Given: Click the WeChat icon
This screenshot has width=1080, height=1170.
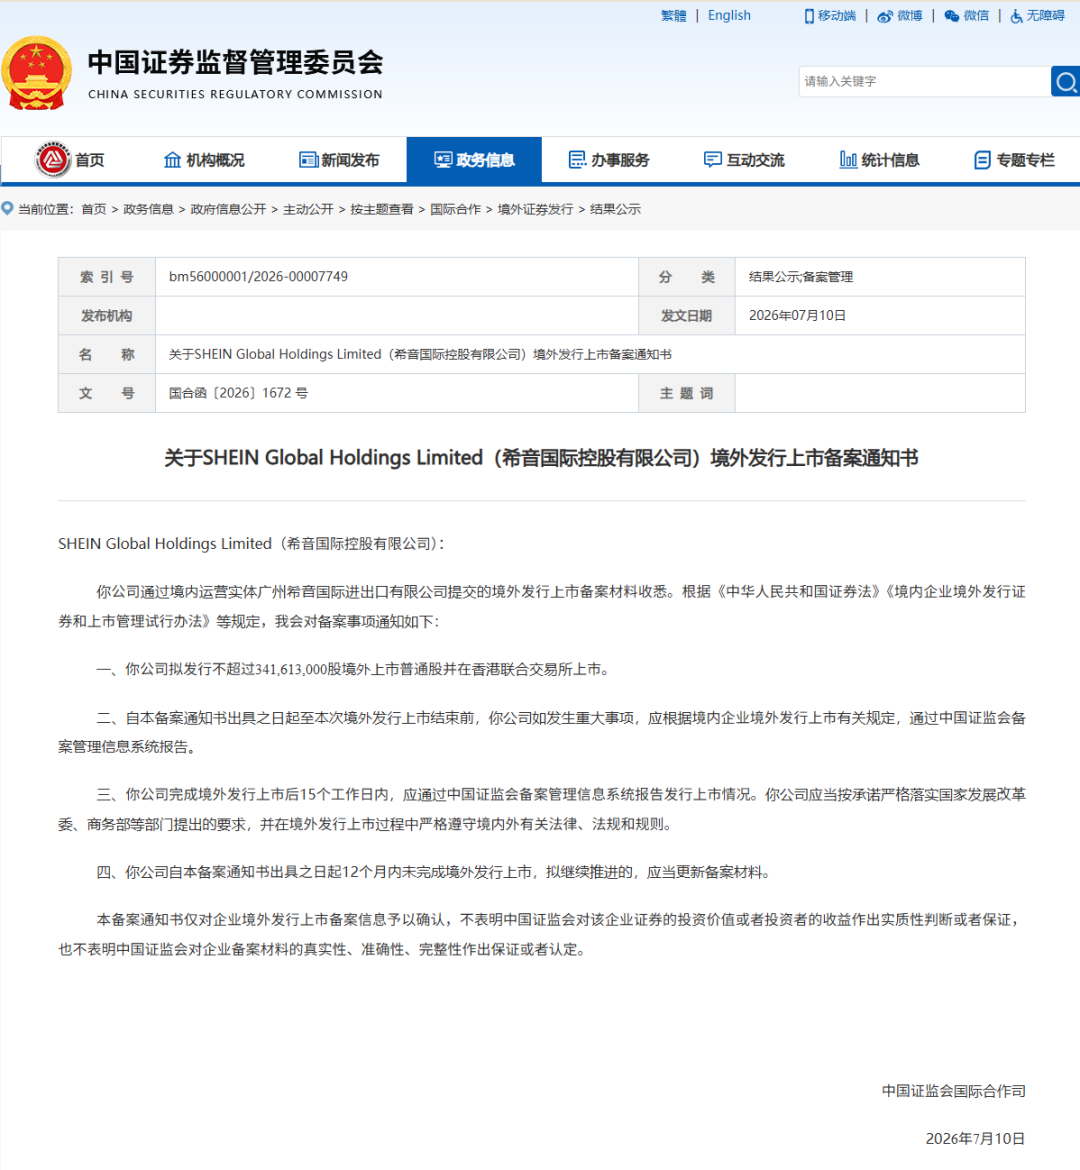Looking at the screenshot, I should pos(952,16).
